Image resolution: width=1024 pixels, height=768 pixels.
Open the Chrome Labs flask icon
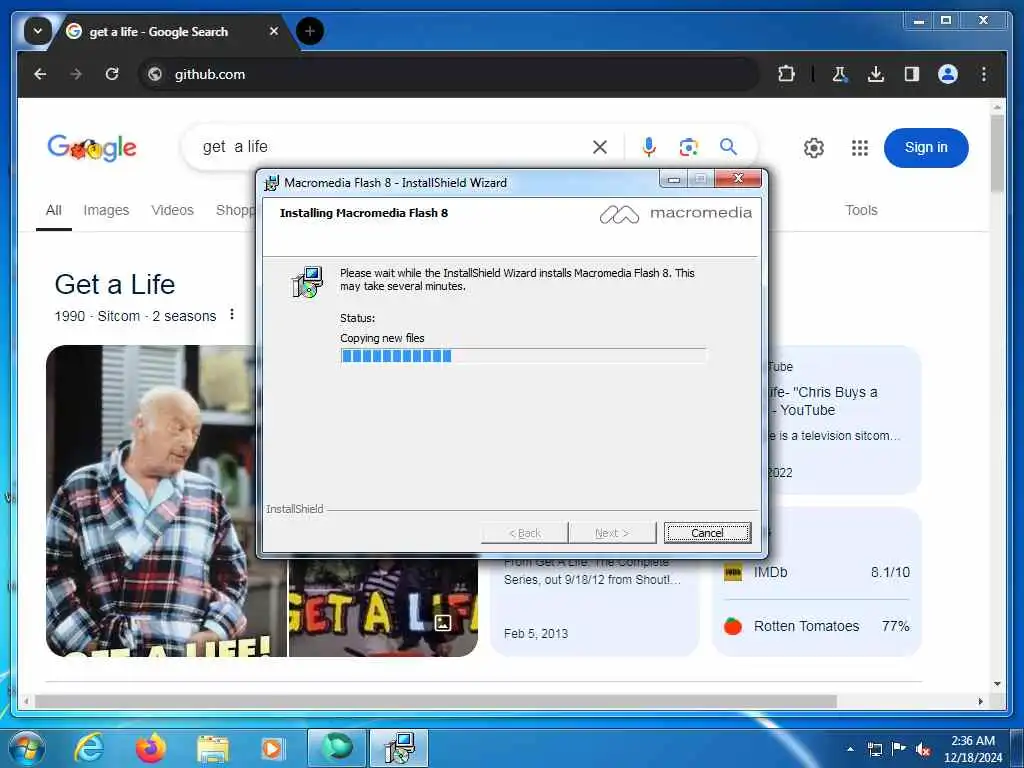tap(840, 74)
